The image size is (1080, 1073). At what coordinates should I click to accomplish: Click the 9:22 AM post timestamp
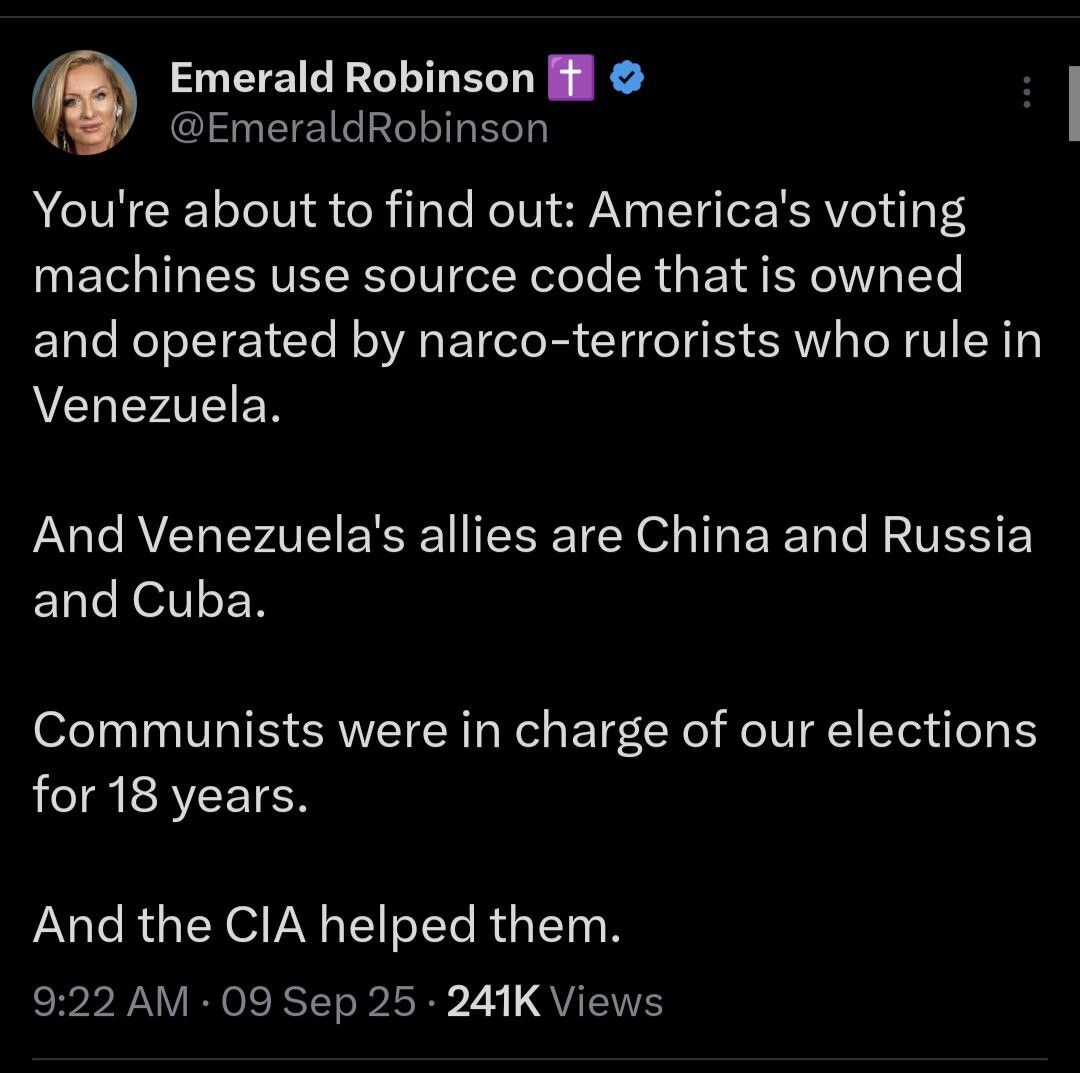pyautogui.click(x=110, y=1001)
